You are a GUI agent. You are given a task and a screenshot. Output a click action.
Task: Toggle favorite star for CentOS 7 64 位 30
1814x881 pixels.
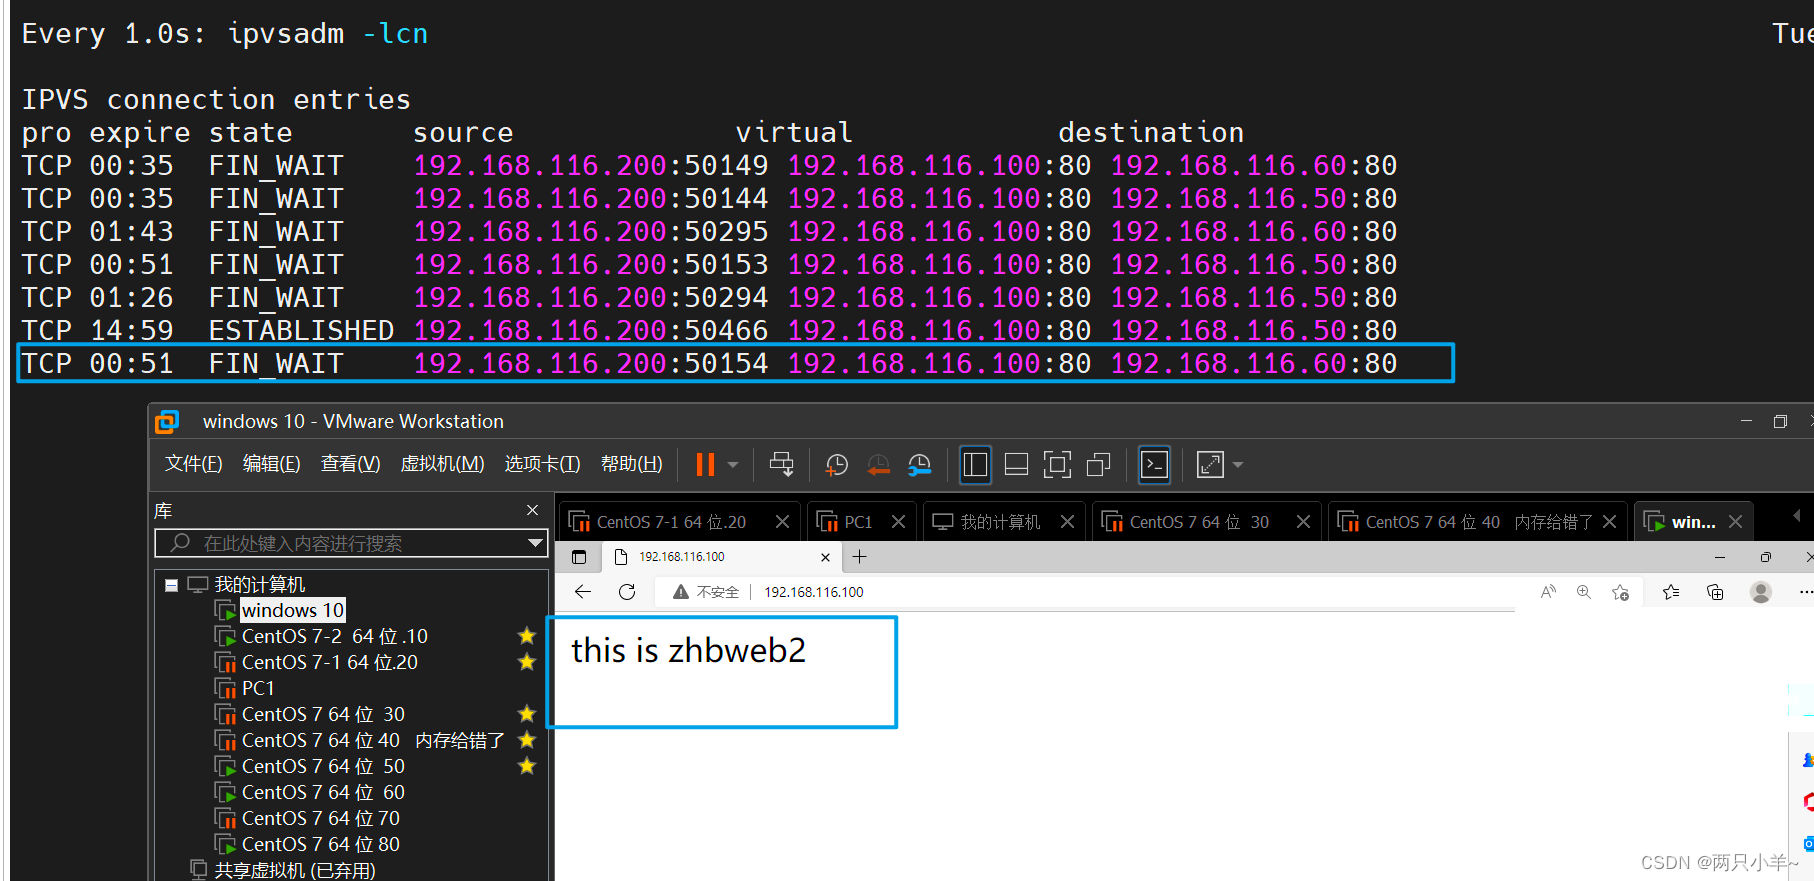pyautogui.click(x=527, y=714)
